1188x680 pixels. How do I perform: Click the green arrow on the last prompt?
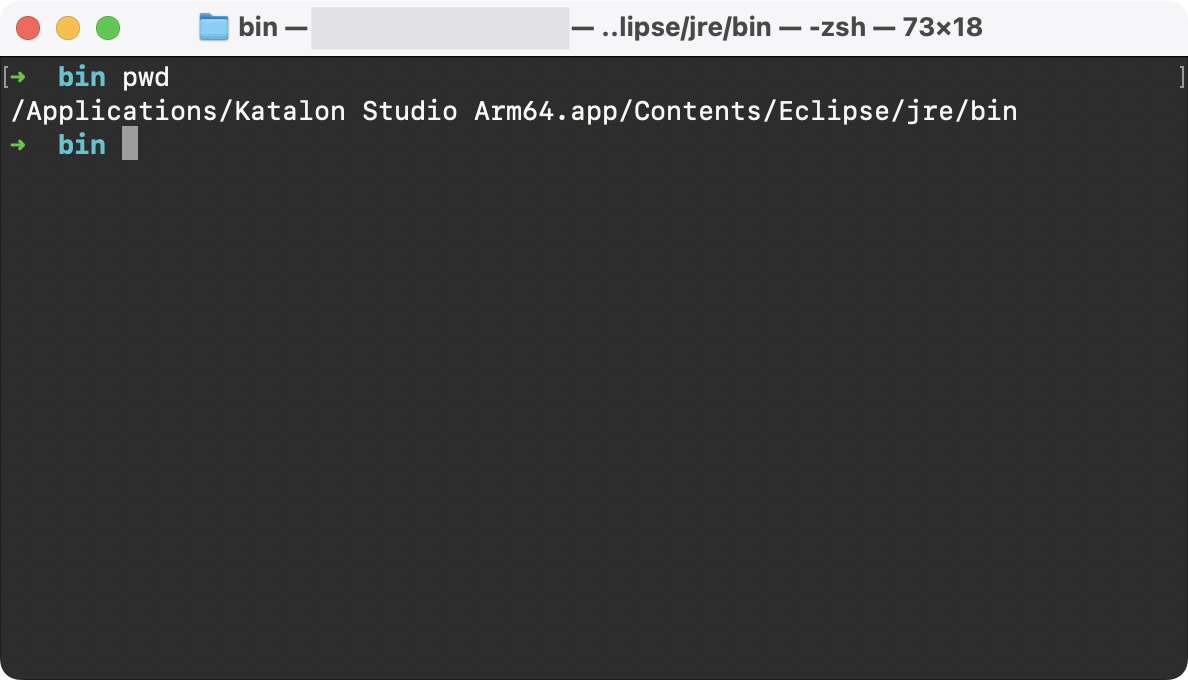pyautogui.click(x=18, y=145)
